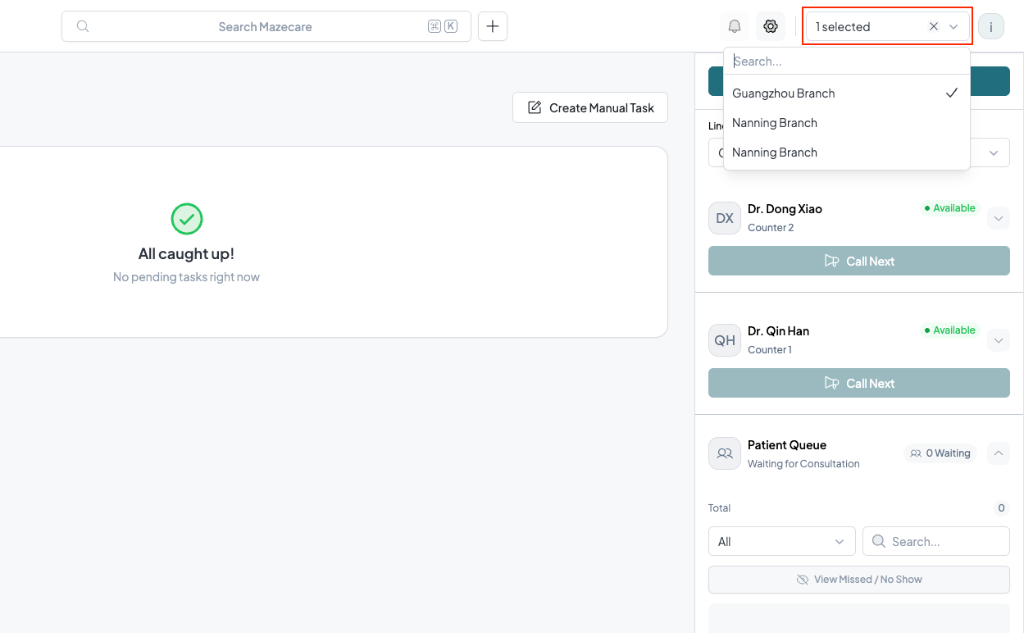Click the info icon at top right
Image resolution: width=1024 pixels, height=633 pixels.
pos(991,27)
